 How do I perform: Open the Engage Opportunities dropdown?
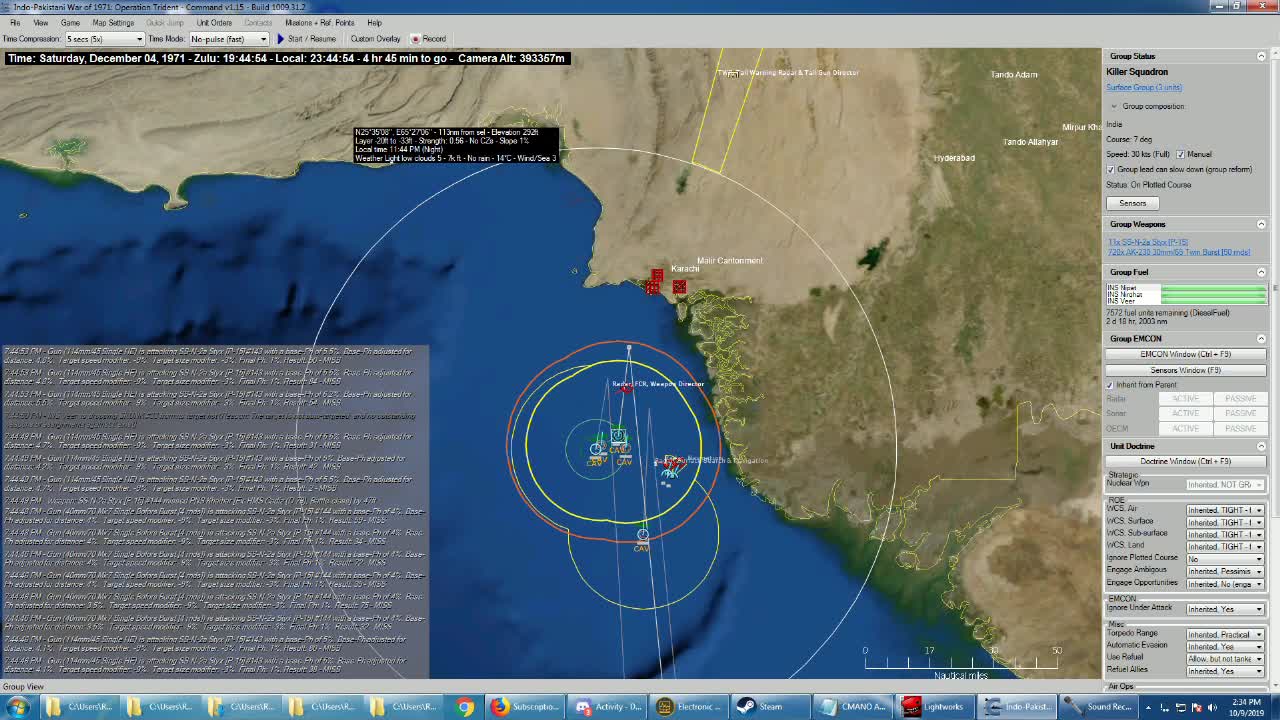(1225, 583)
